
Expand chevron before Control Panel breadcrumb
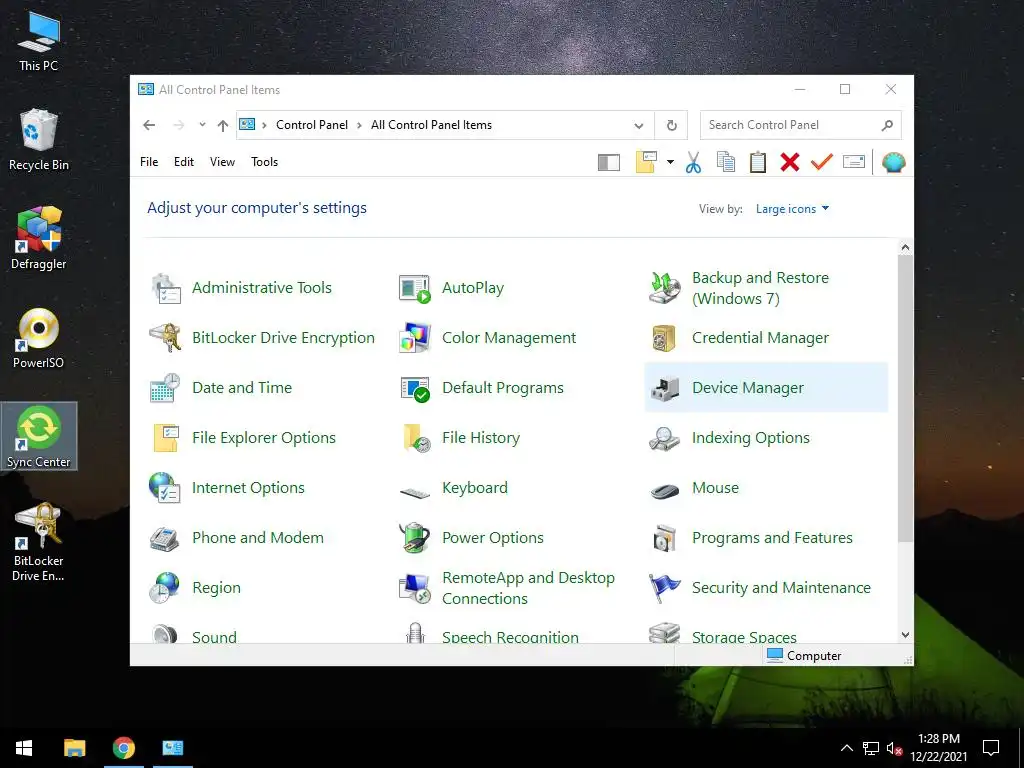(x=264, y=125)
